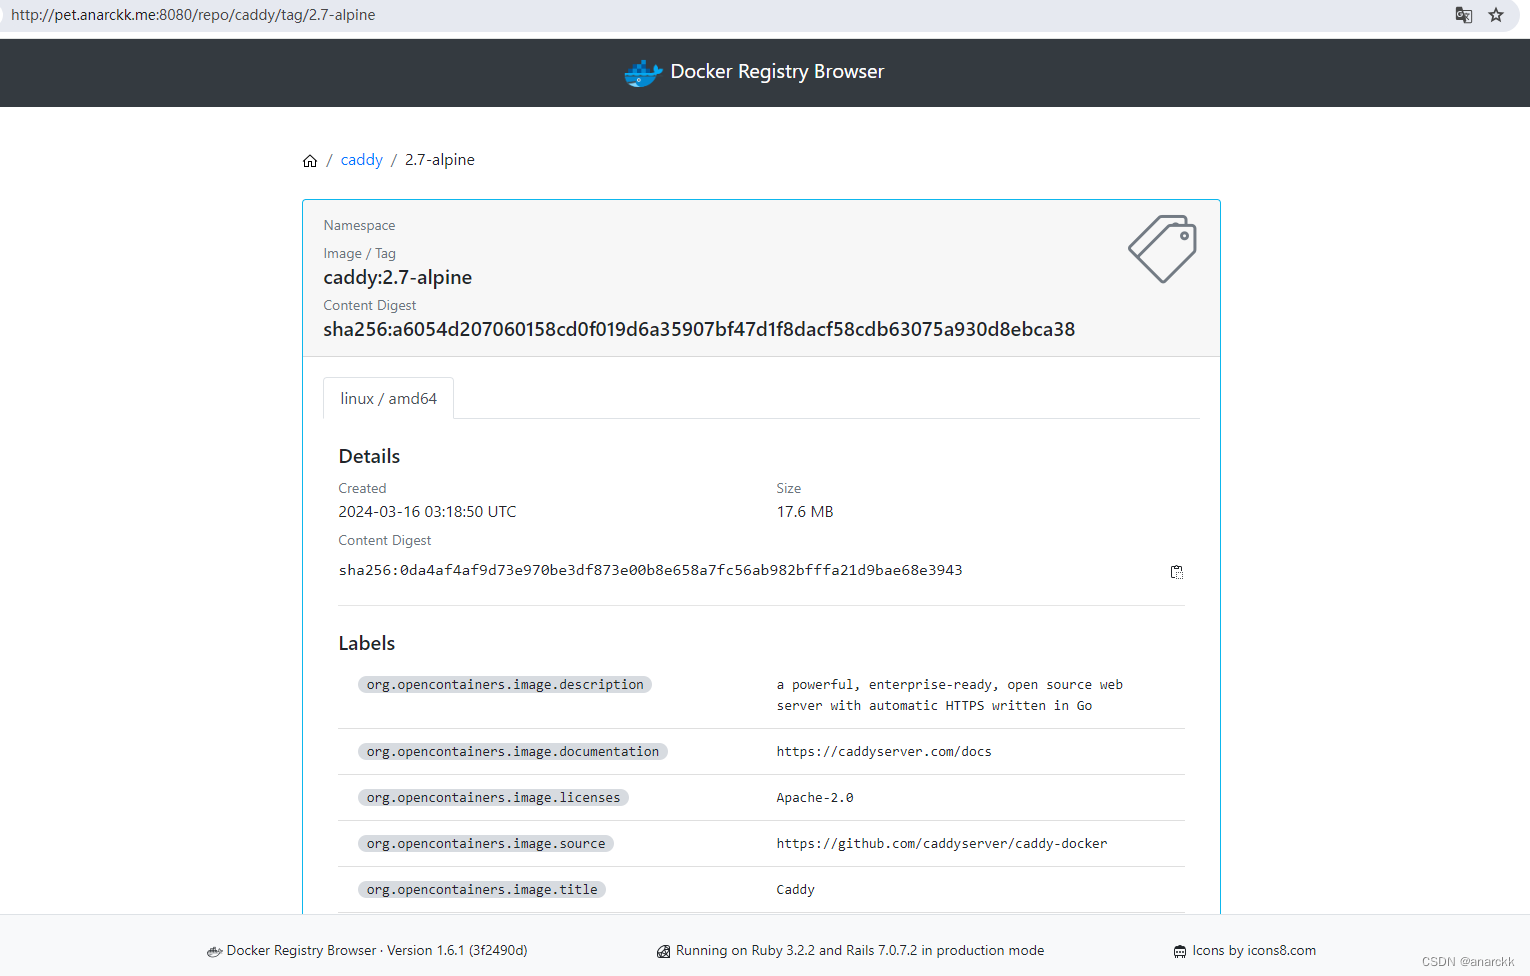This screenshot has height=976, width=1530.
Task: Switch to the linux / amd64 tab
Action: pos(388,398)
